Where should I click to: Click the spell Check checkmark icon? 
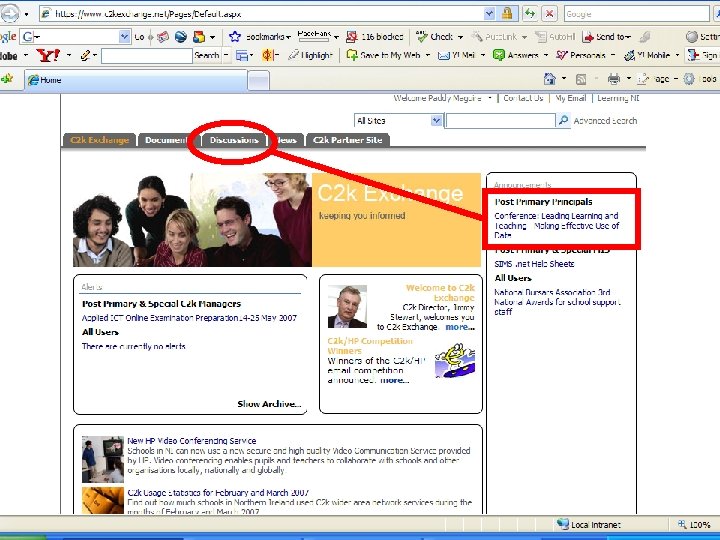click(421, 36)
